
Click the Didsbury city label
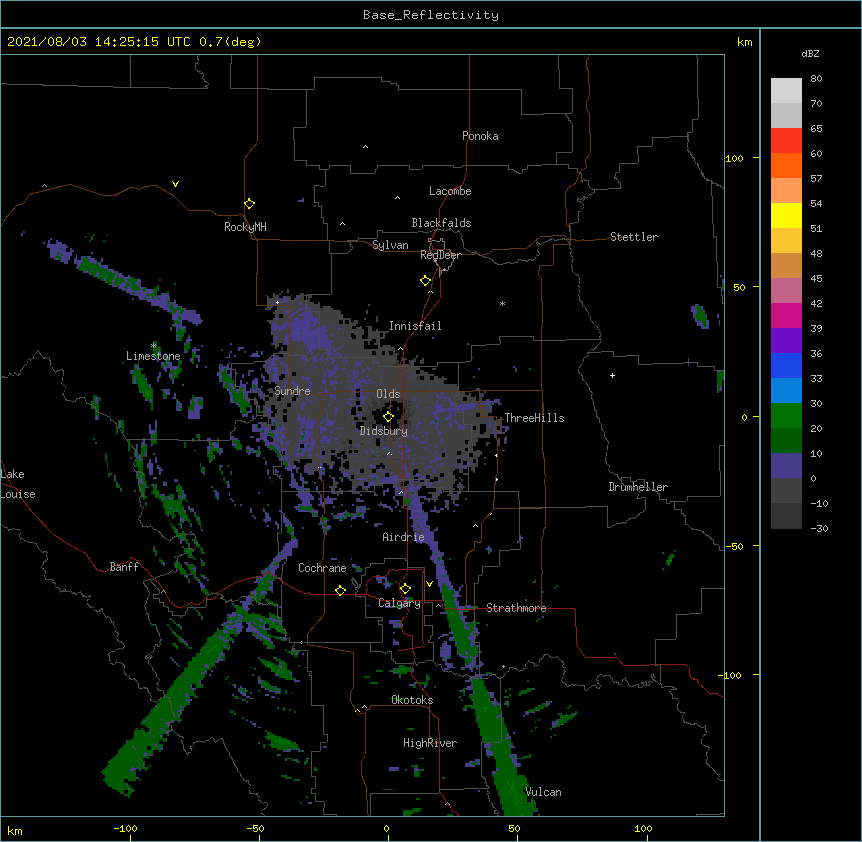pos(384,431)
